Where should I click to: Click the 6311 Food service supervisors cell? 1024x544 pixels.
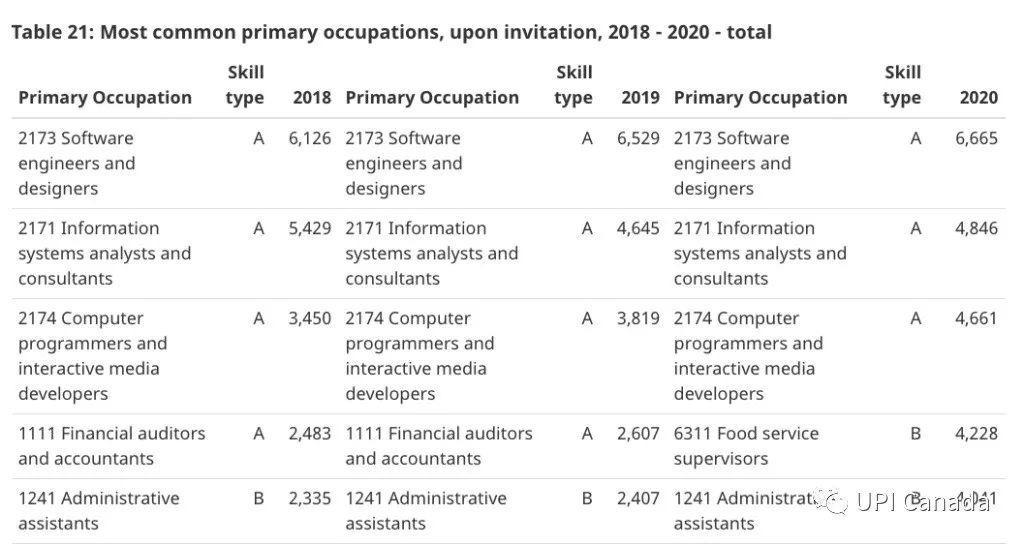click(746, 446)
